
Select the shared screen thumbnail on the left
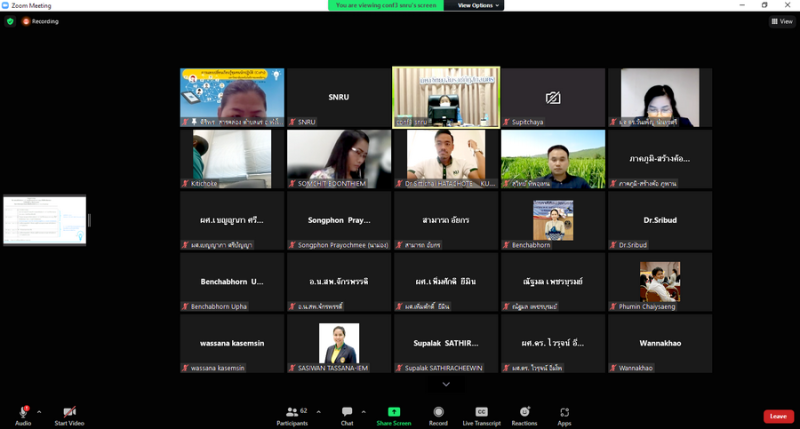tap(44, 220)
